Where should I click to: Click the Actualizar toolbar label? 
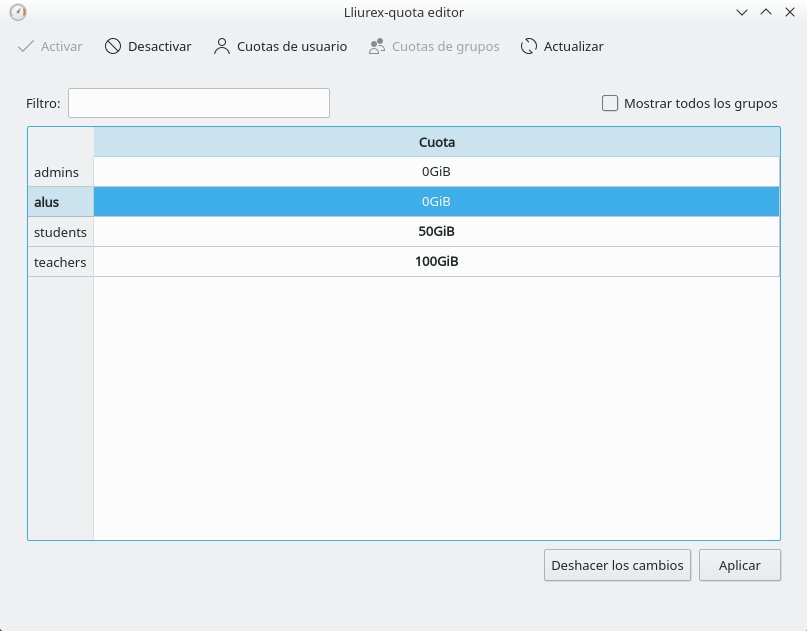pos(573,46)
